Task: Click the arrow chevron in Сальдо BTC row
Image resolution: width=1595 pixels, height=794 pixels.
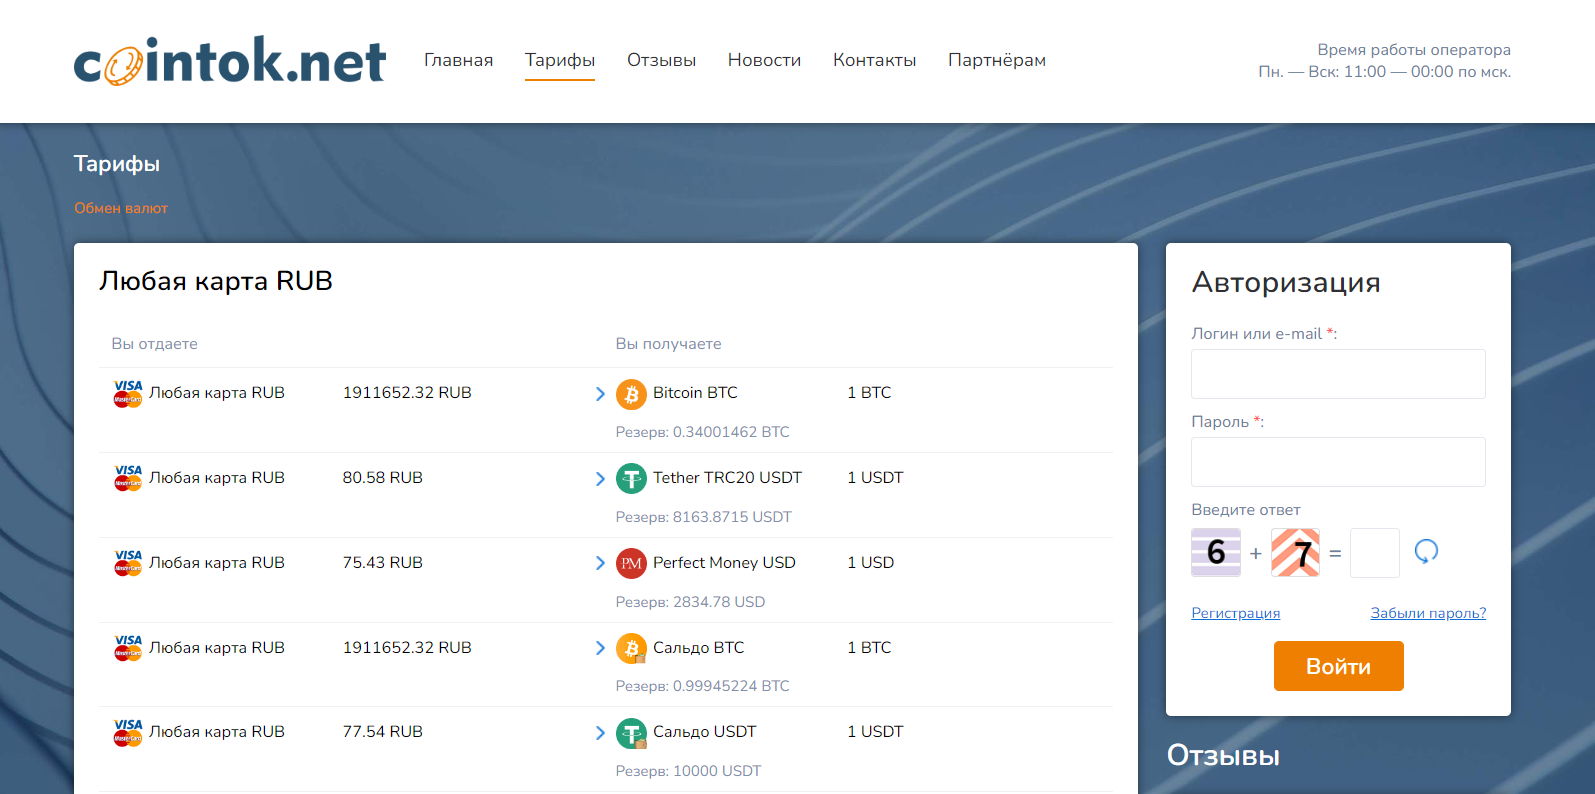Action: 600,648
